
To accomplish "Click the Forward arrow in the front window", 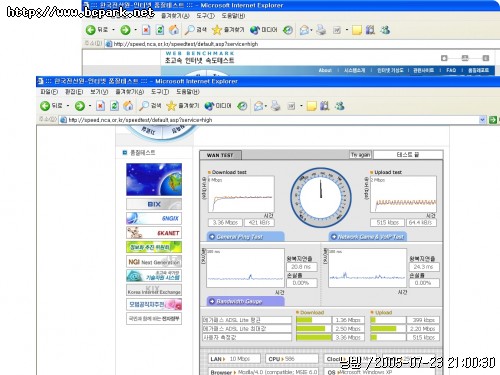I will pyautogui.click(x=80, y=106).
